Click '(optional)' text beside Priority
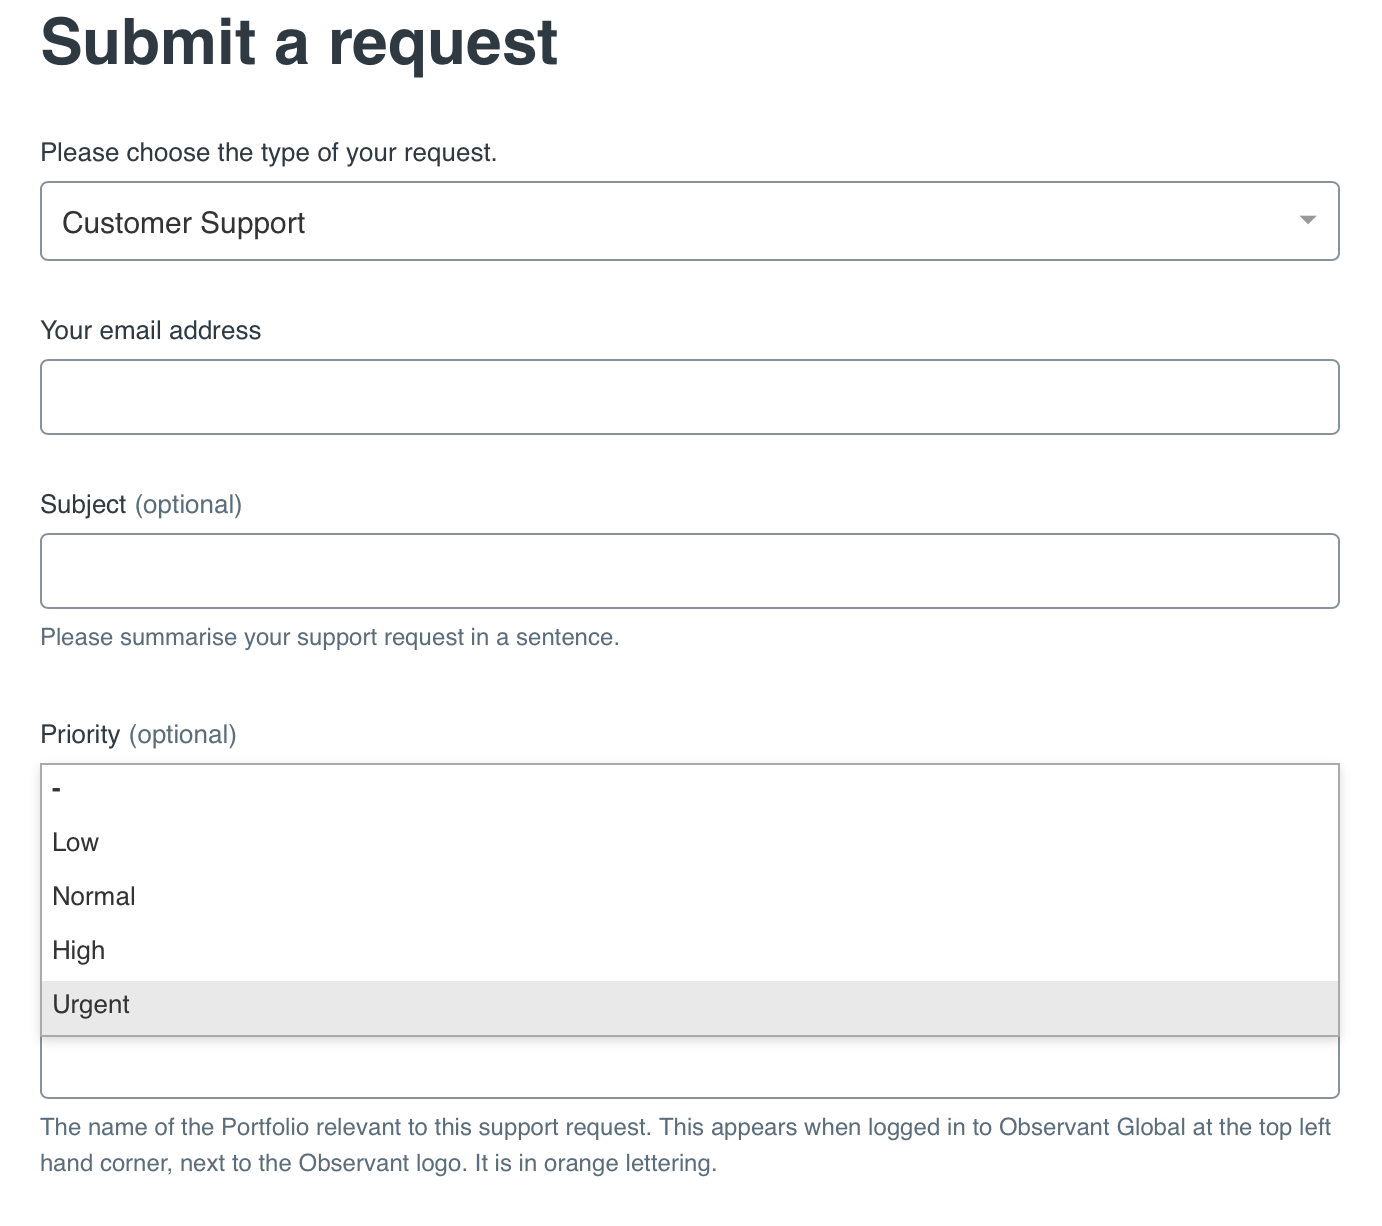Image resolution: width=1382 pixels, height=1226 pixels. 182,735
